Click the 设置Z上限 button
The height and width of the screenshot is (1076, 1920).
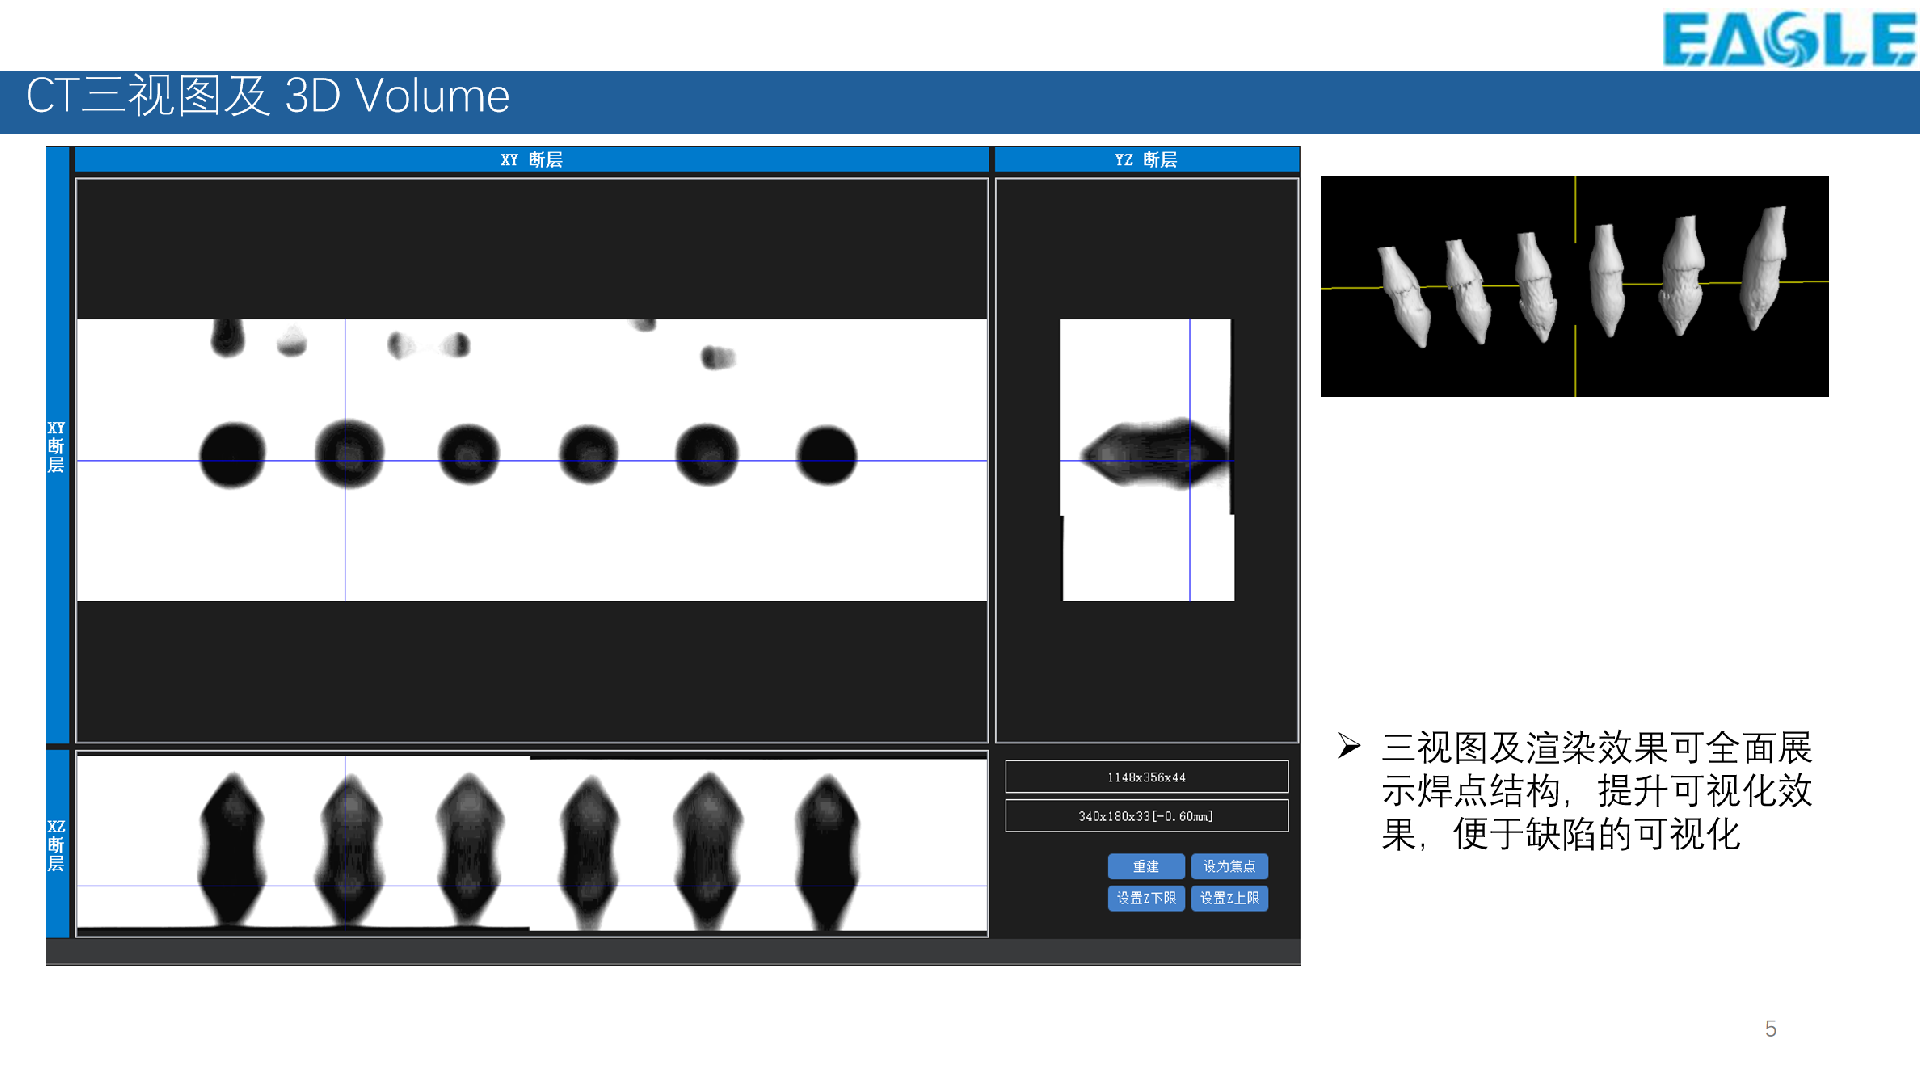point(1229,898)
